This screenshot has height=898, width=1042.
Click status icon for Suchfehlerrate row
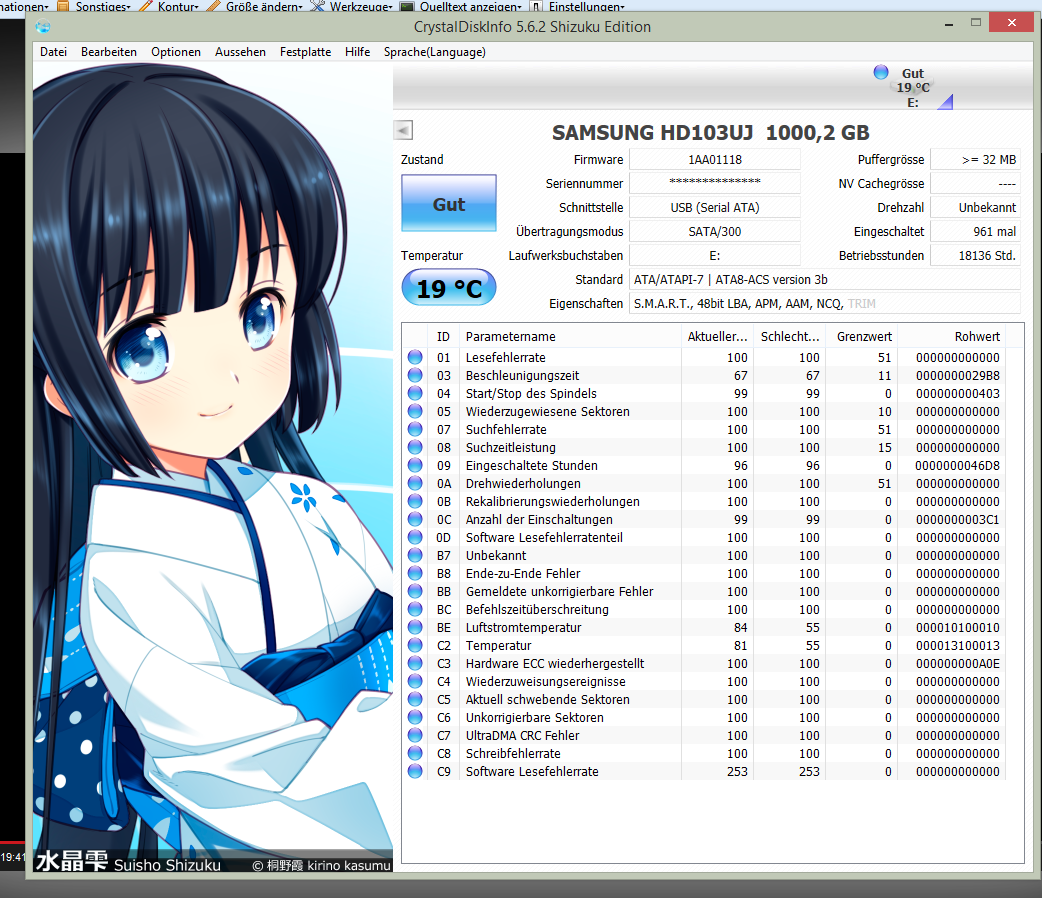click(415, 429)
